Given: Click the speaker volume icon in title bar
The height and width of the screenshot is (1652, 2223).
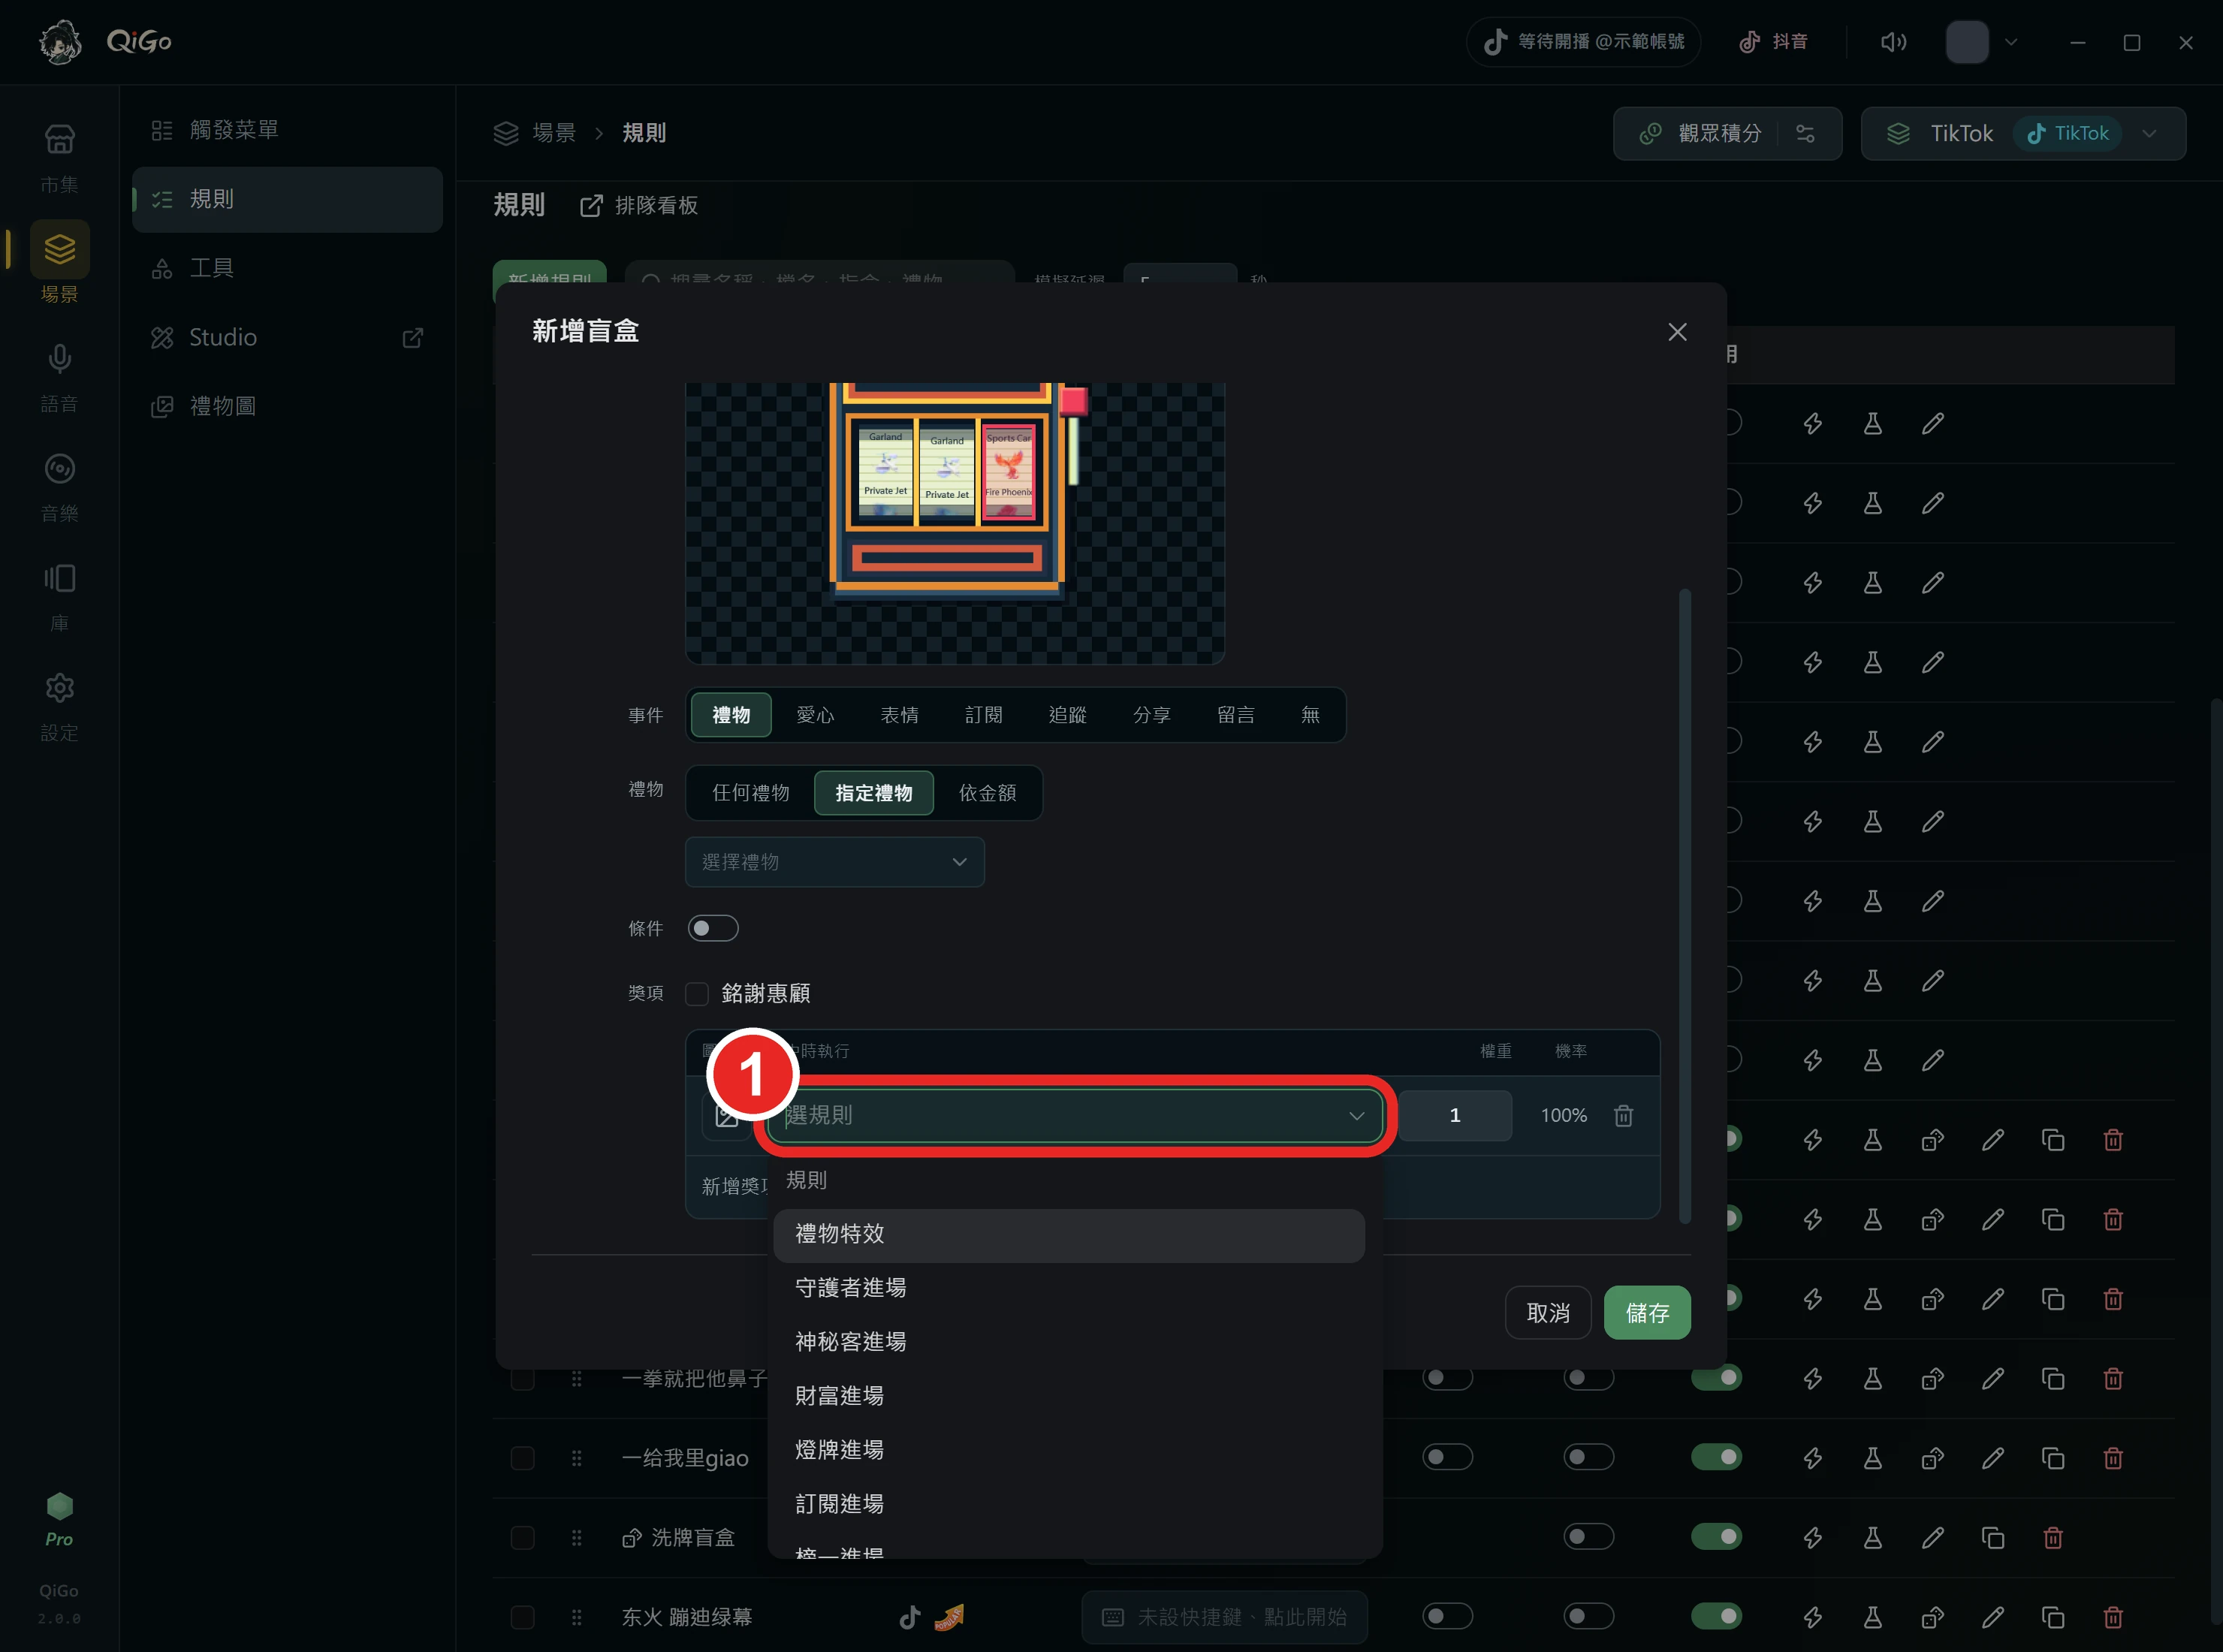Looking at the screenshot, I should pos(1892,42).
